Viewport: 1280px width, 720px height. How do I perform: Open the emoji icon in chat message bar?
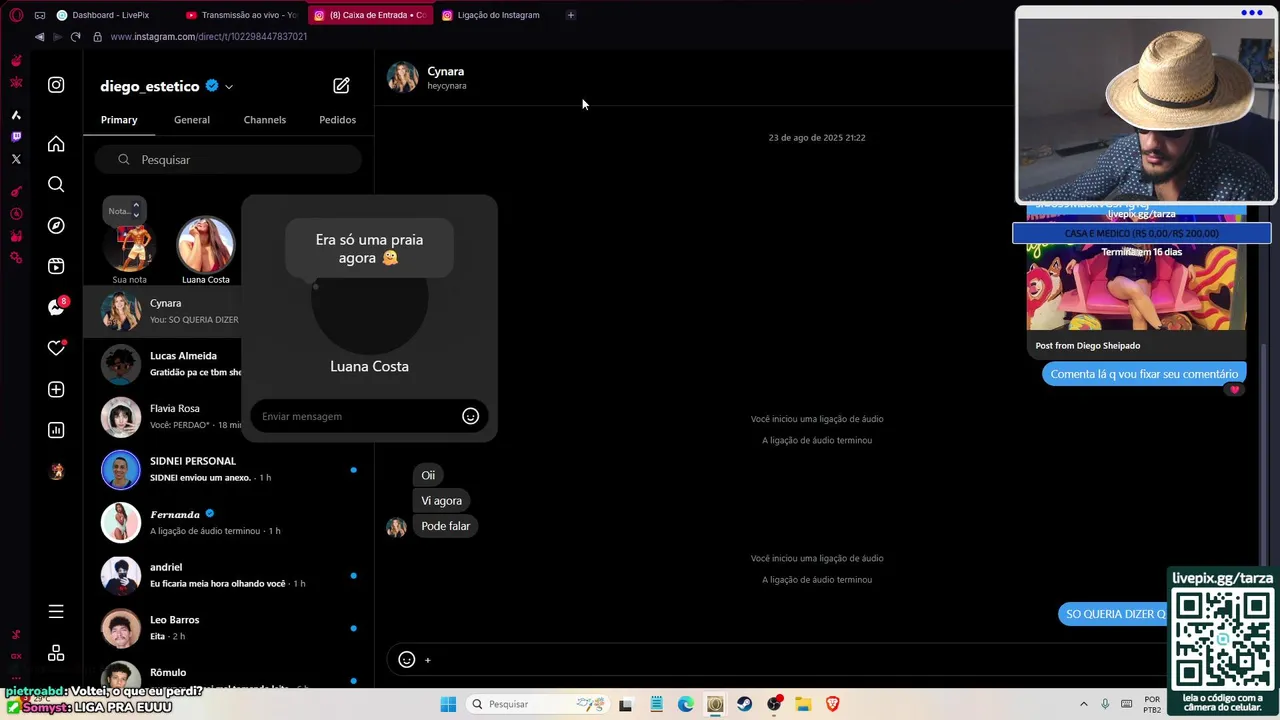(x=406, y=659)
